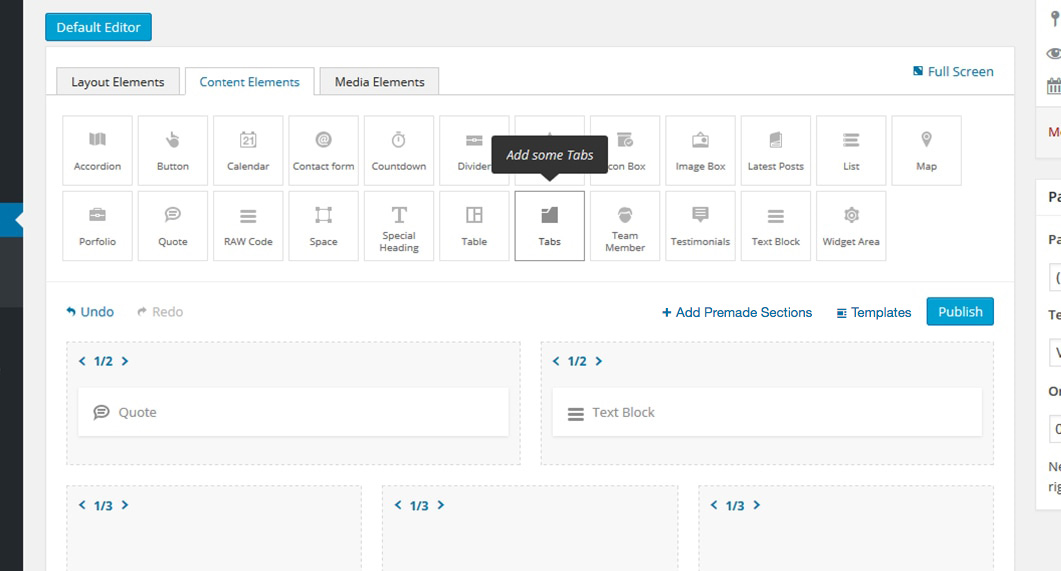1061x571 pixels.
Task: Increase width of middle 1/3 column
Action: (x=441, y=505)
